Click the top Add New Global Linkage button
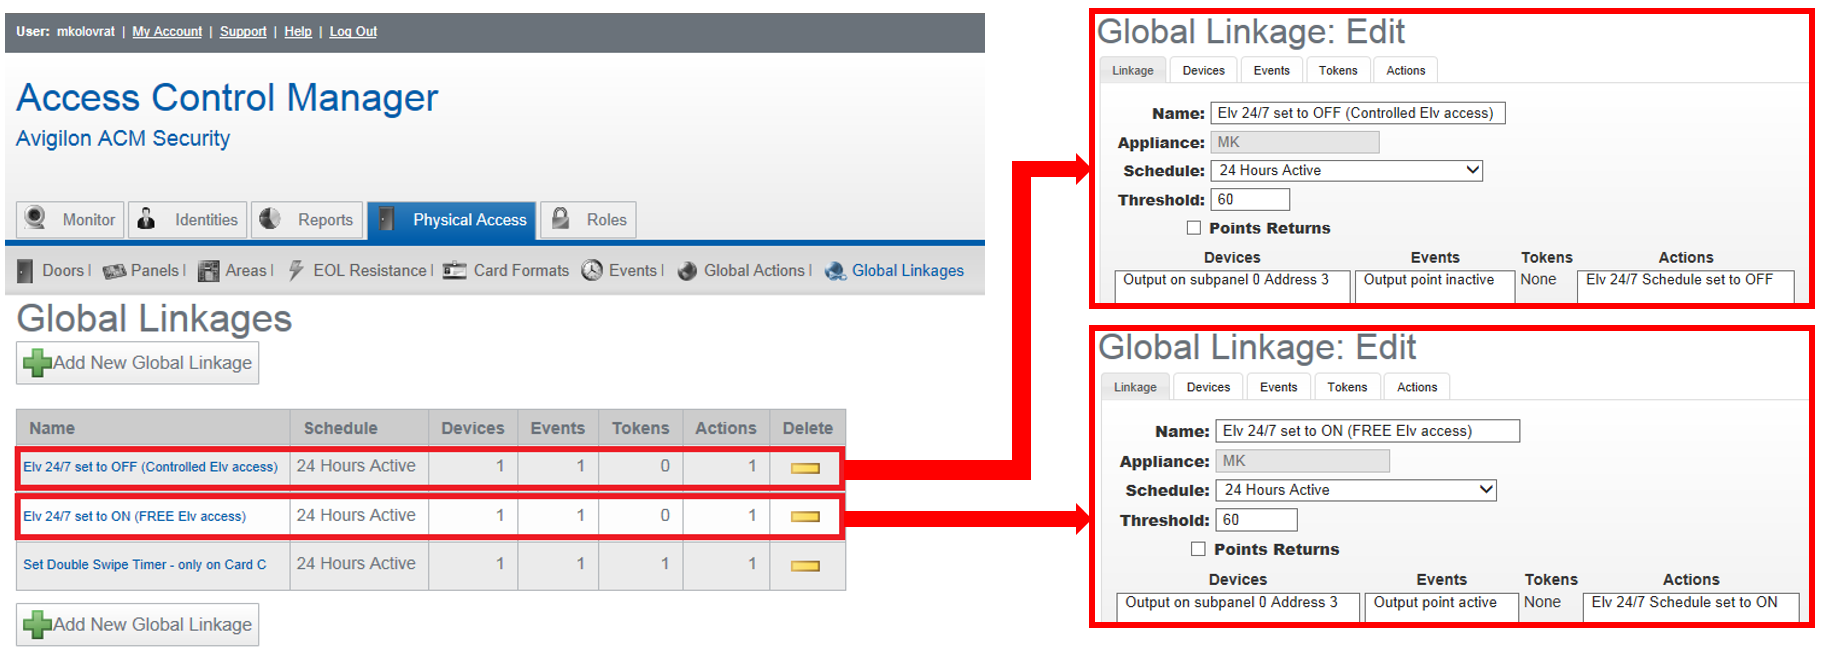The height and width of the screenshot is (654, 1825). (138, 363)
